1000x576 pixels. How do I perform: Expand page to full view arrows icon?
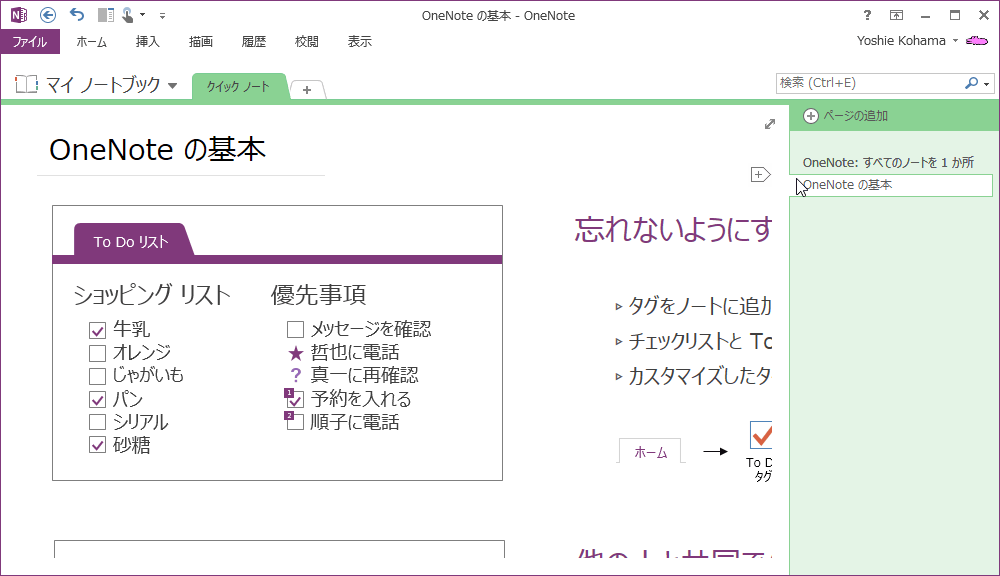[770, 124]
